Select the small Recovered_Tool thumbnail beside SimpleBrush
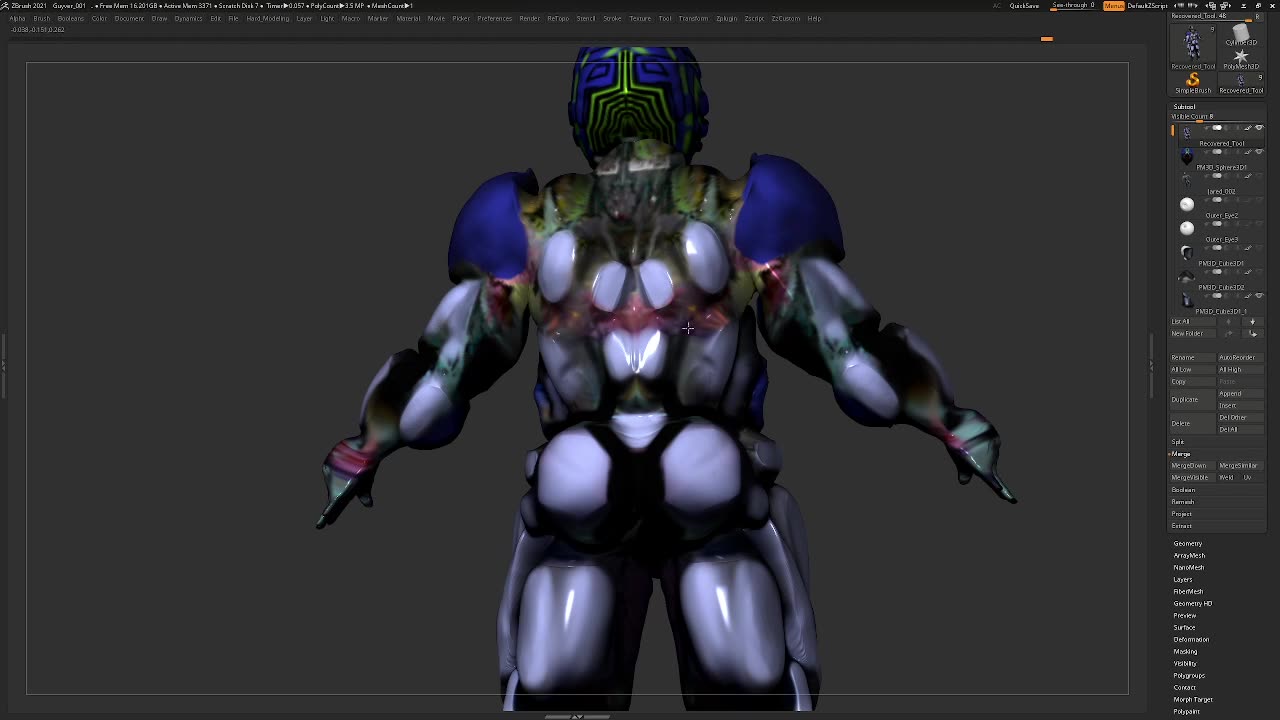Viewport: 1280px width, 720px height. [1241, 83]
